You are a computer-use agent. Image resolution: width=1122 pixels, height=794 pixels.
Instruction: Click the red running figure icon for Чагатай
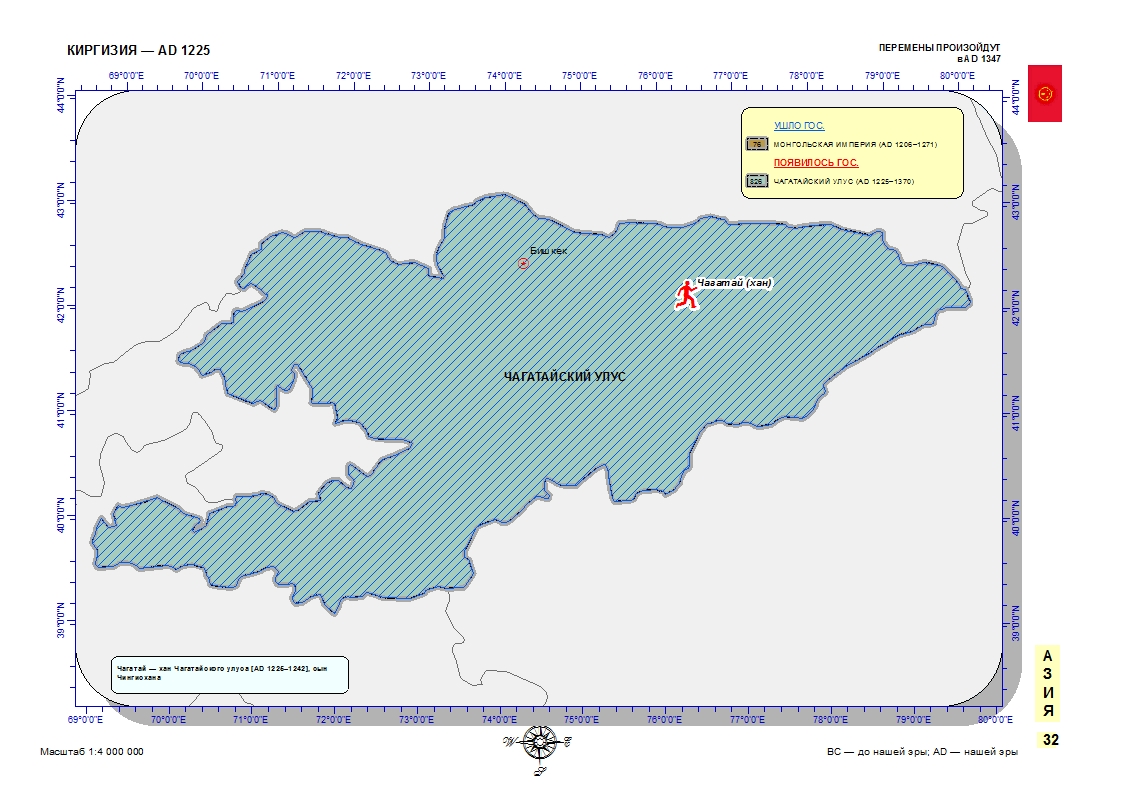coord(686,295)
